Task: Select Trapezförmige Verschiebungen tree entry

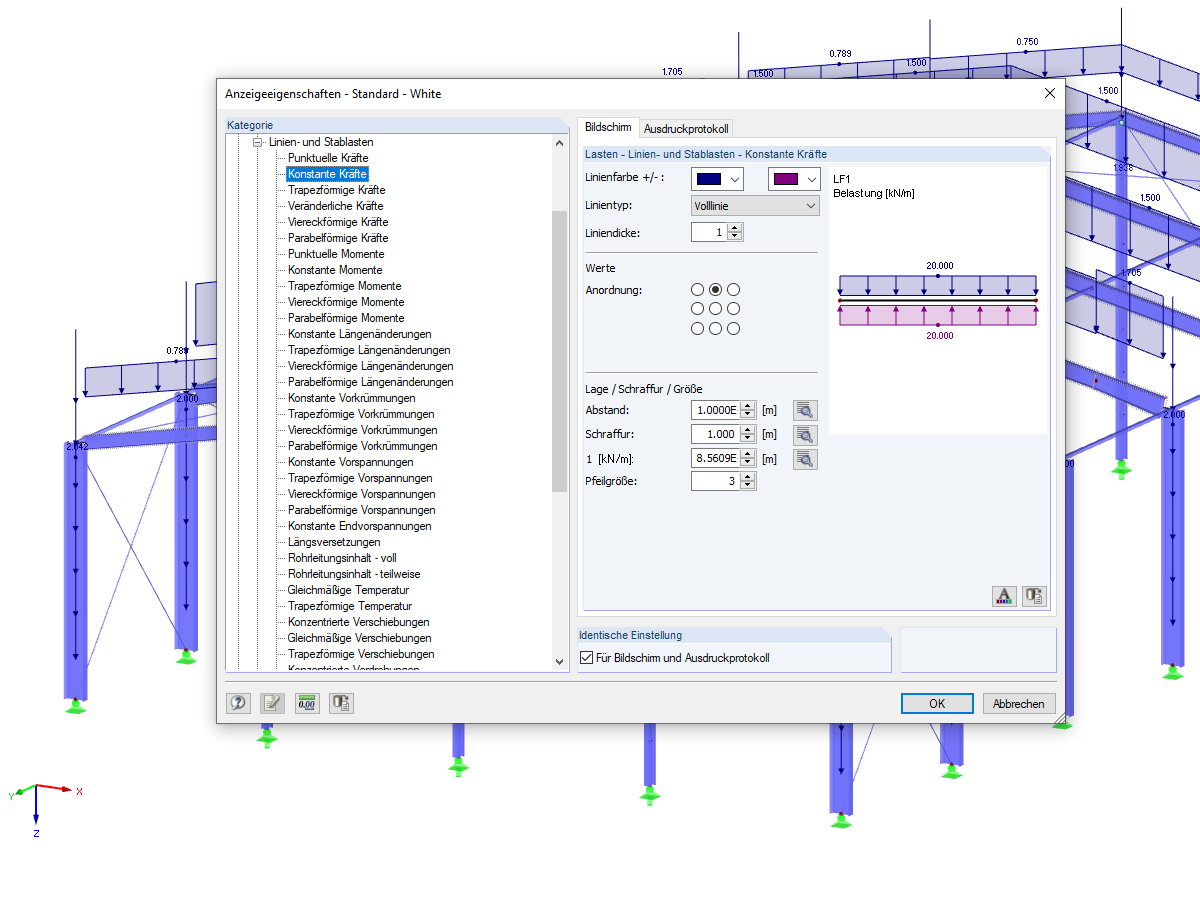Action: (361, 654)
